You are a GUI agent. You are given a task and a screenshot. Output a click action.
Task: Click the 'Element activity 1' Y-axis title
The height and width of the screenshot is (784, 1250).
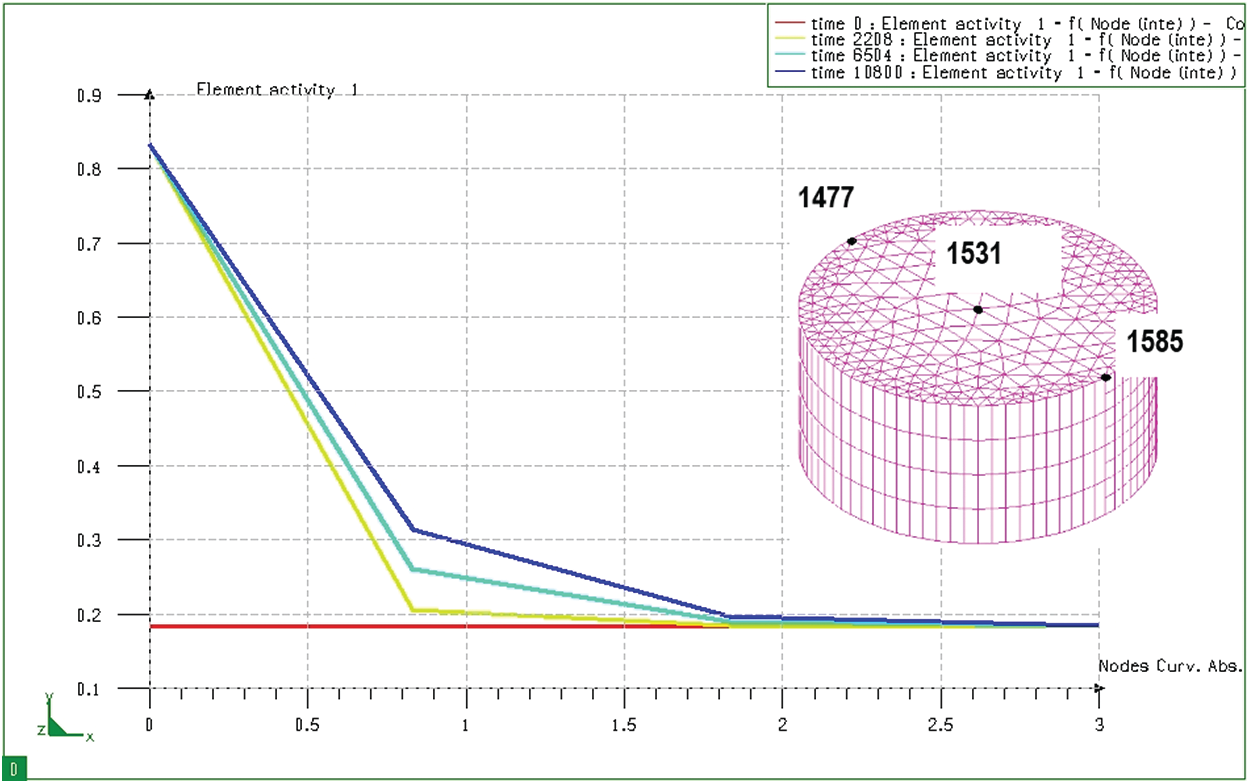click(x=277, y=90)
